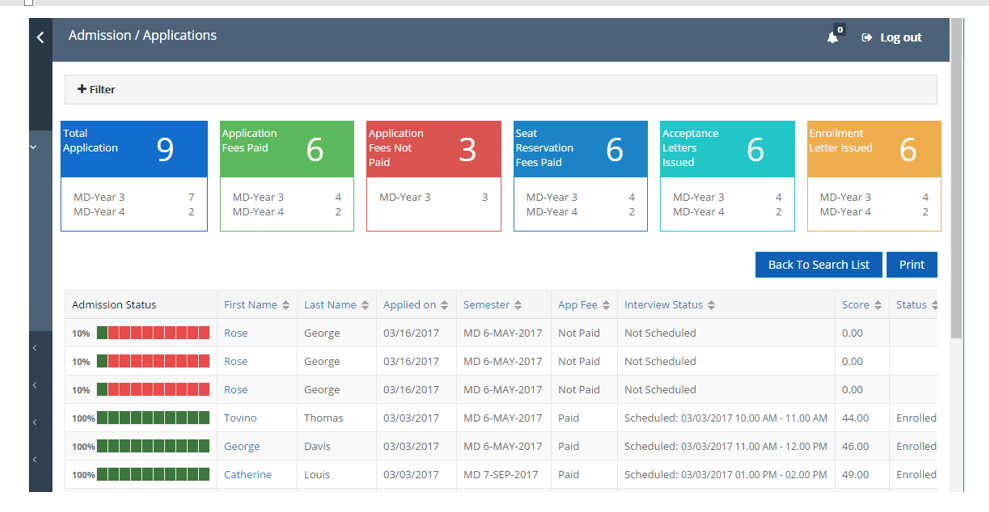The width and height of the screenshot is (989, 512).
Task: Click George Davis's 100% admission progress bar
Action: point(153,446)
